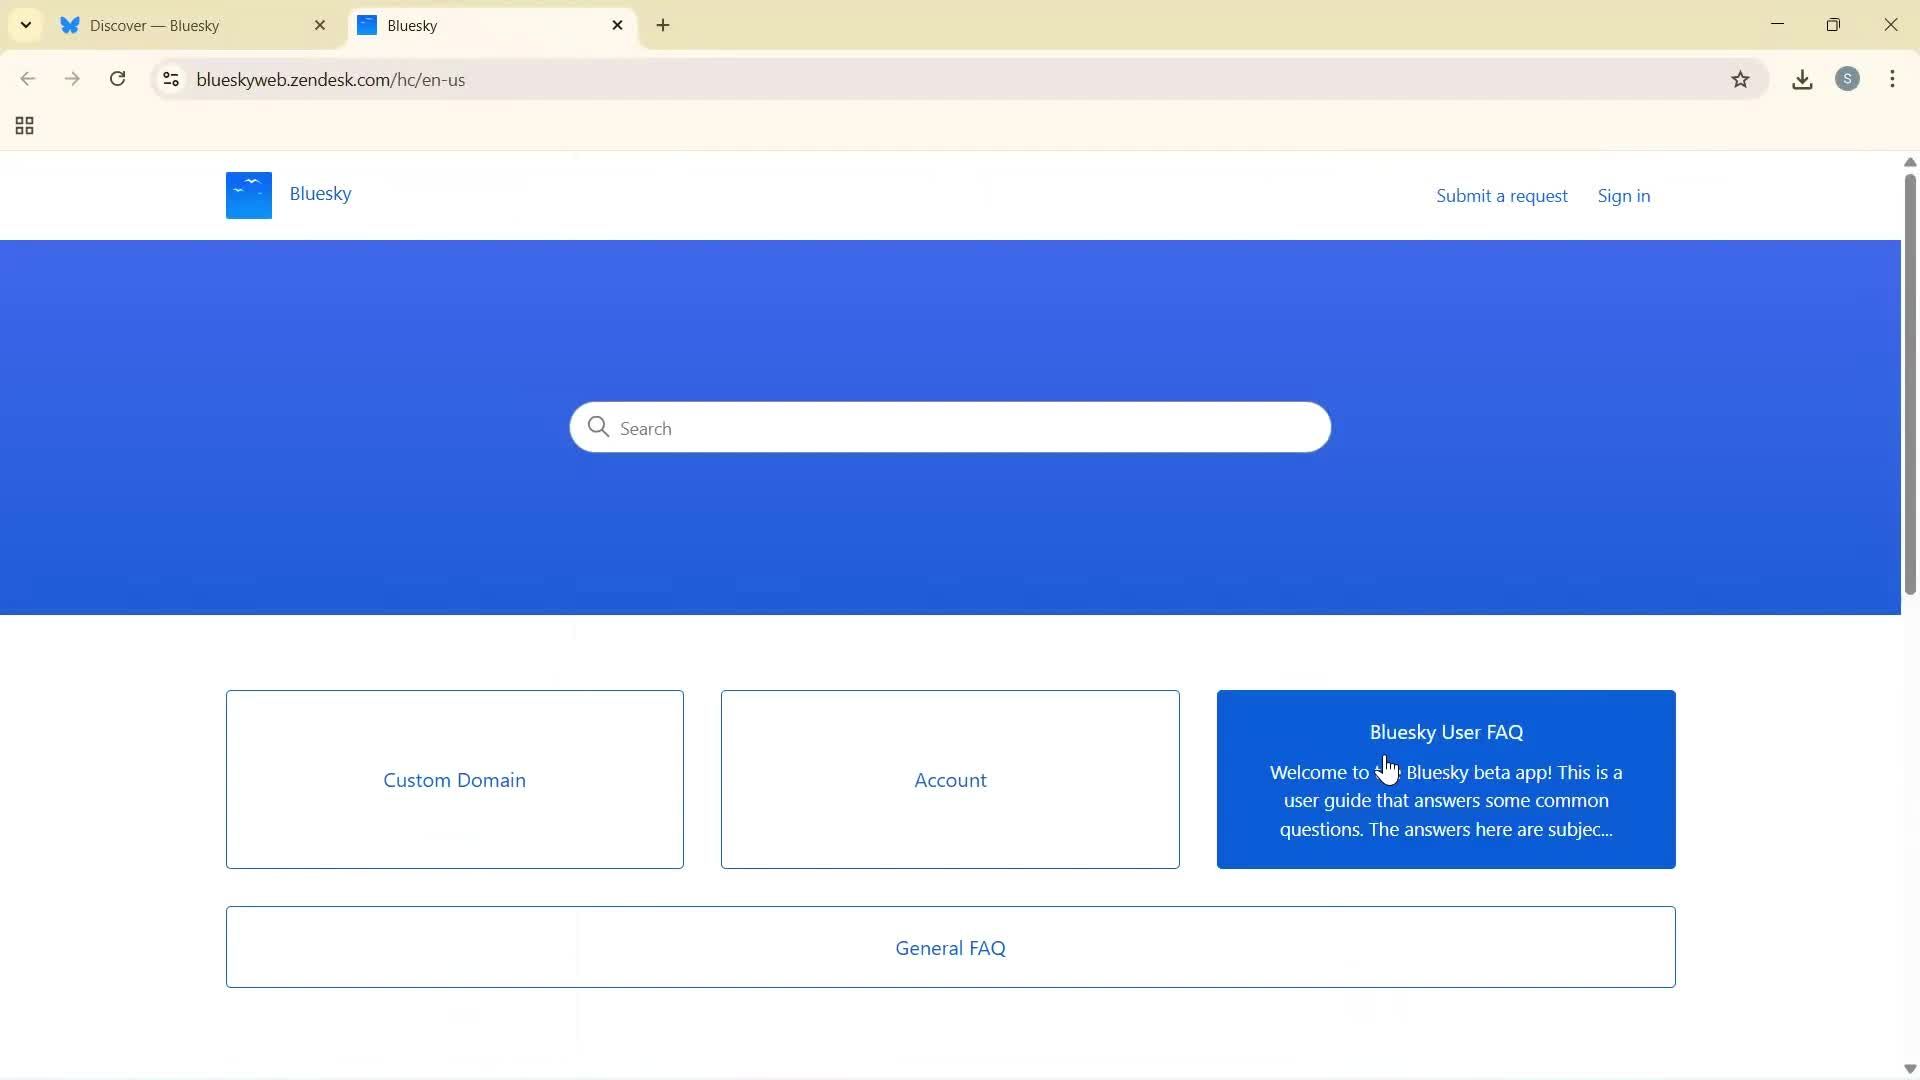Click the Sign in link

point(1623,195)
